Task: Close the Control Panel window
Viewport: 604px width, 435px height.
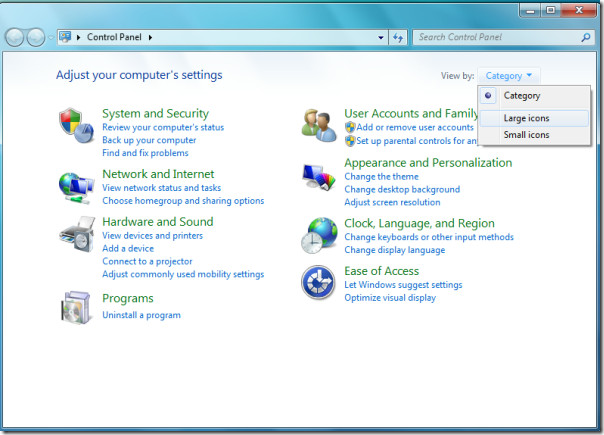Action: pos(579,10)
